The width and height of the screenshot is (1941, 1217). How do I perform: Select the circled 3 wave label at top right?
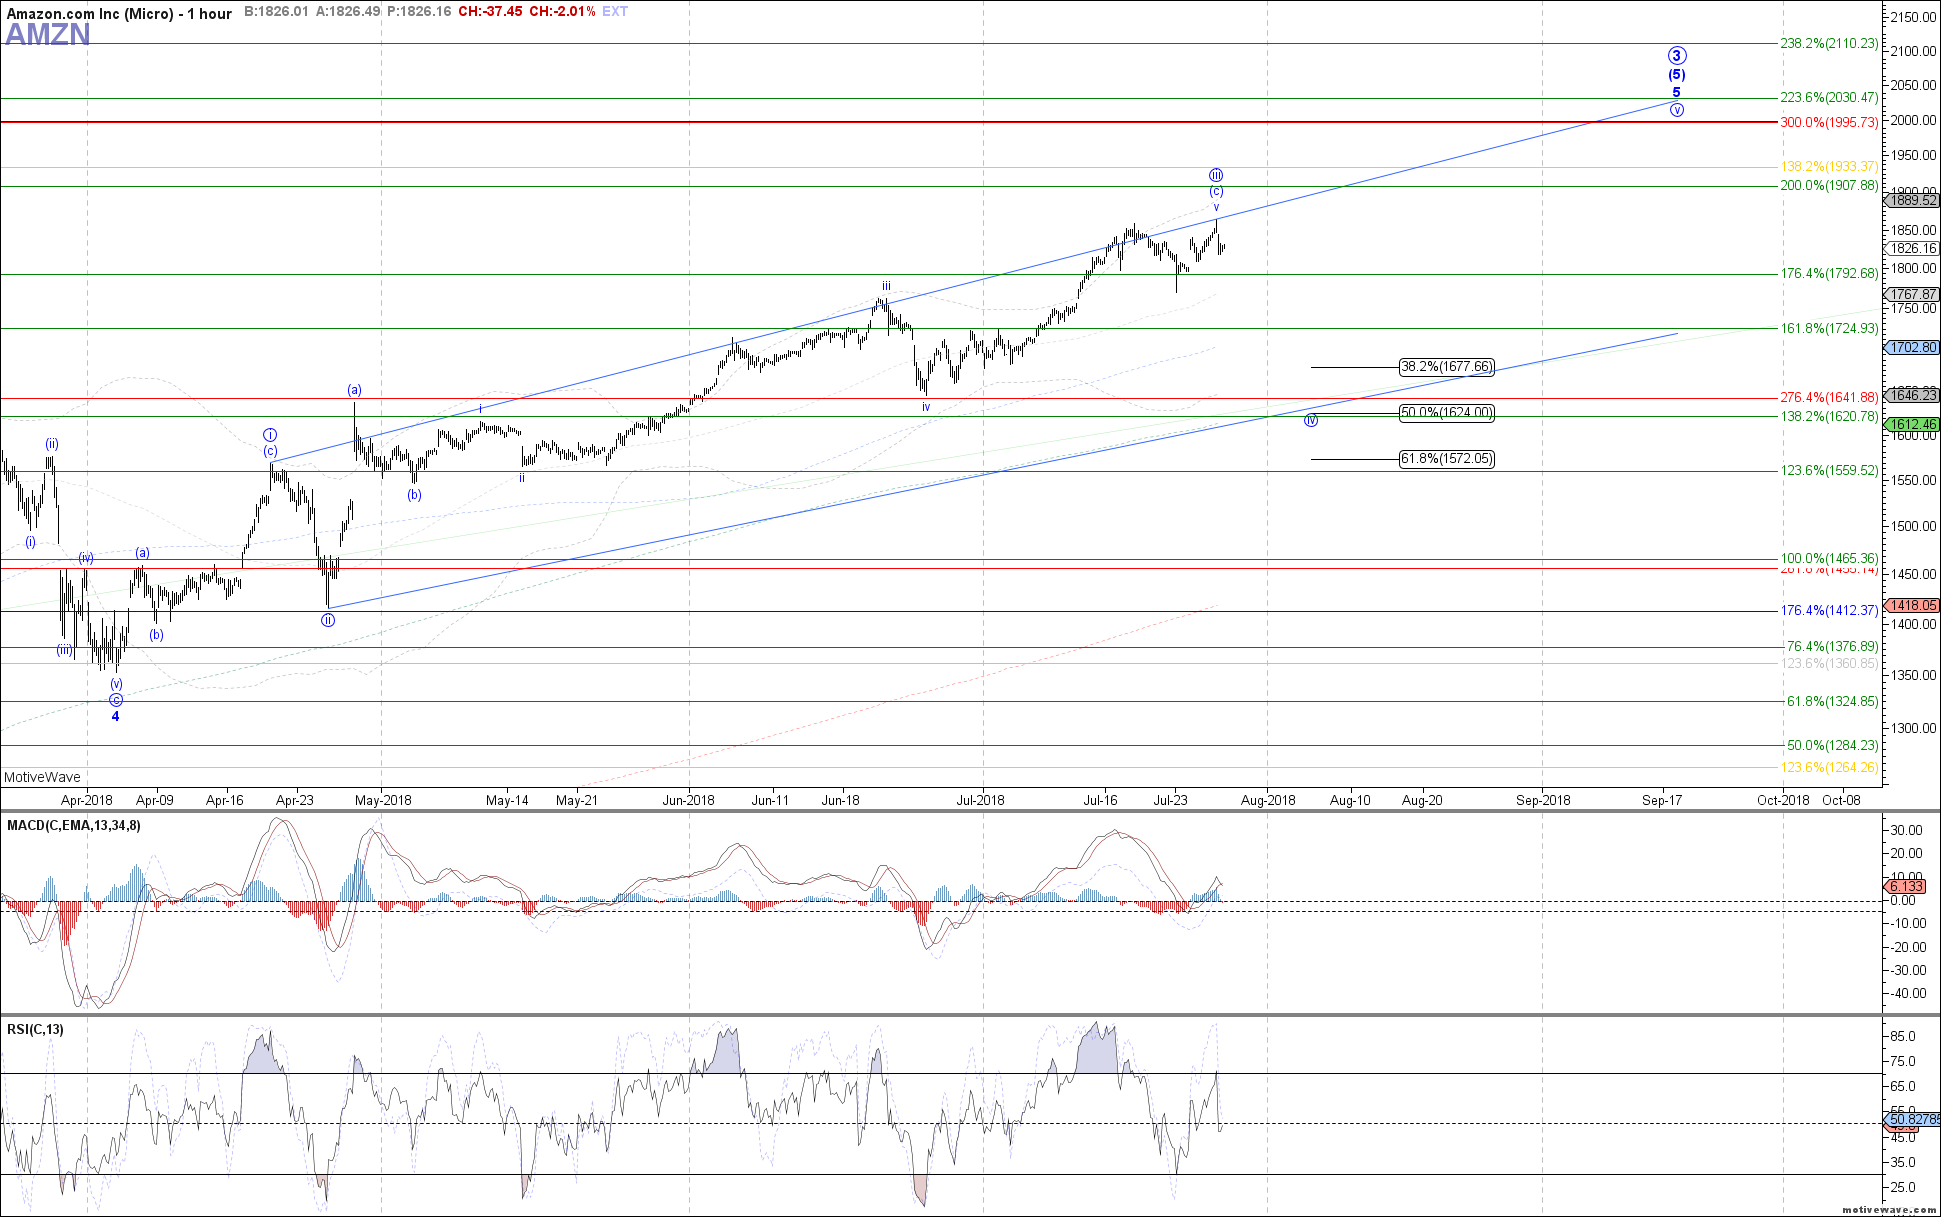click(x=1677, y=56)
